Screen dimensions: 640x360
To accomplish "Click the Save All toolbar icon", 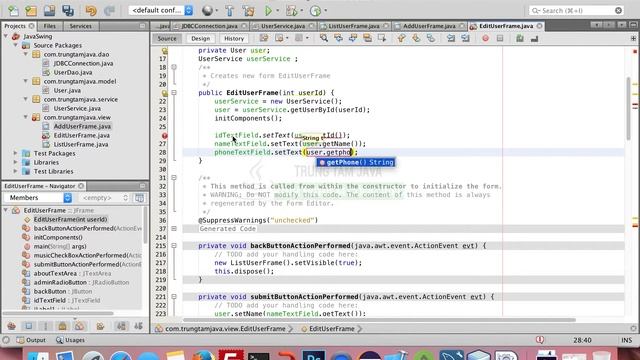I will coord(68,11).
